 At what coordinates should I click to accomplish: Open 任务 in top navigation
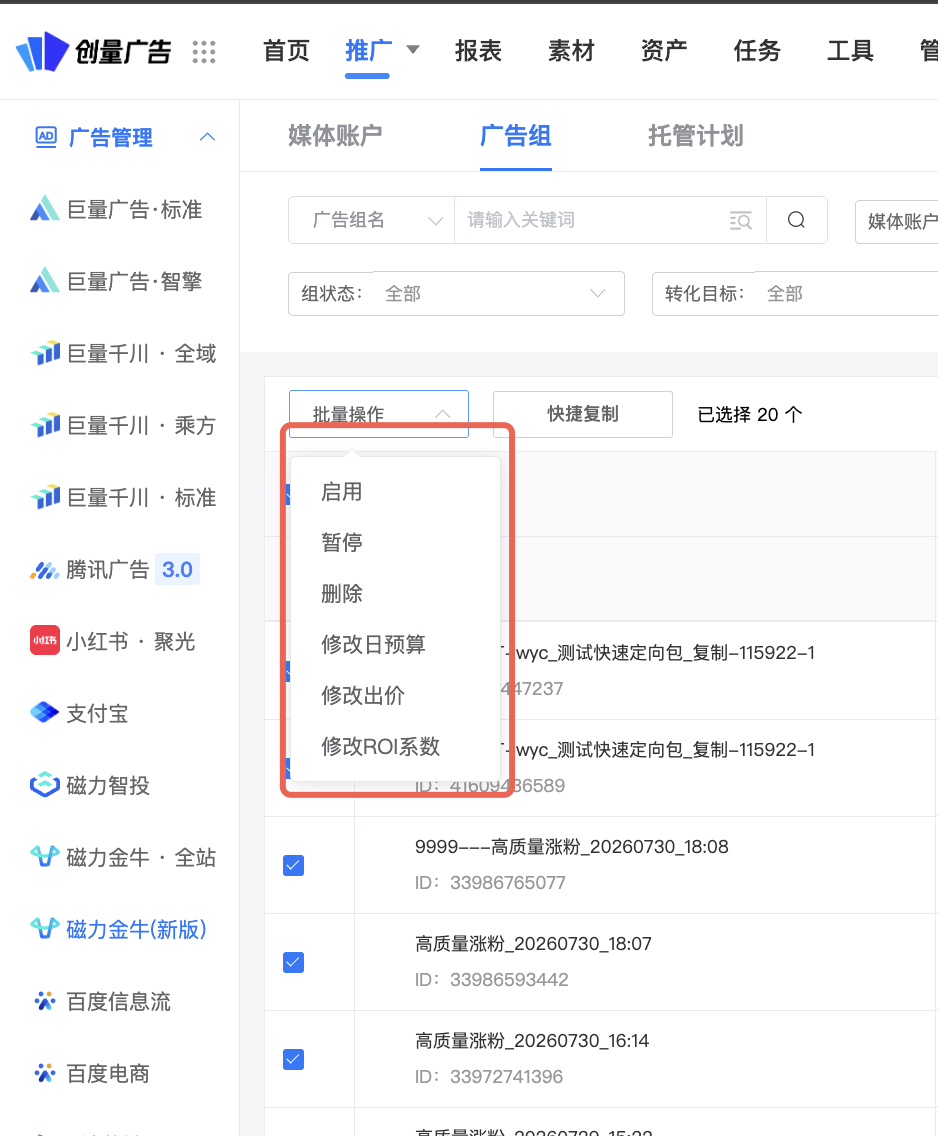click(757, 51)
